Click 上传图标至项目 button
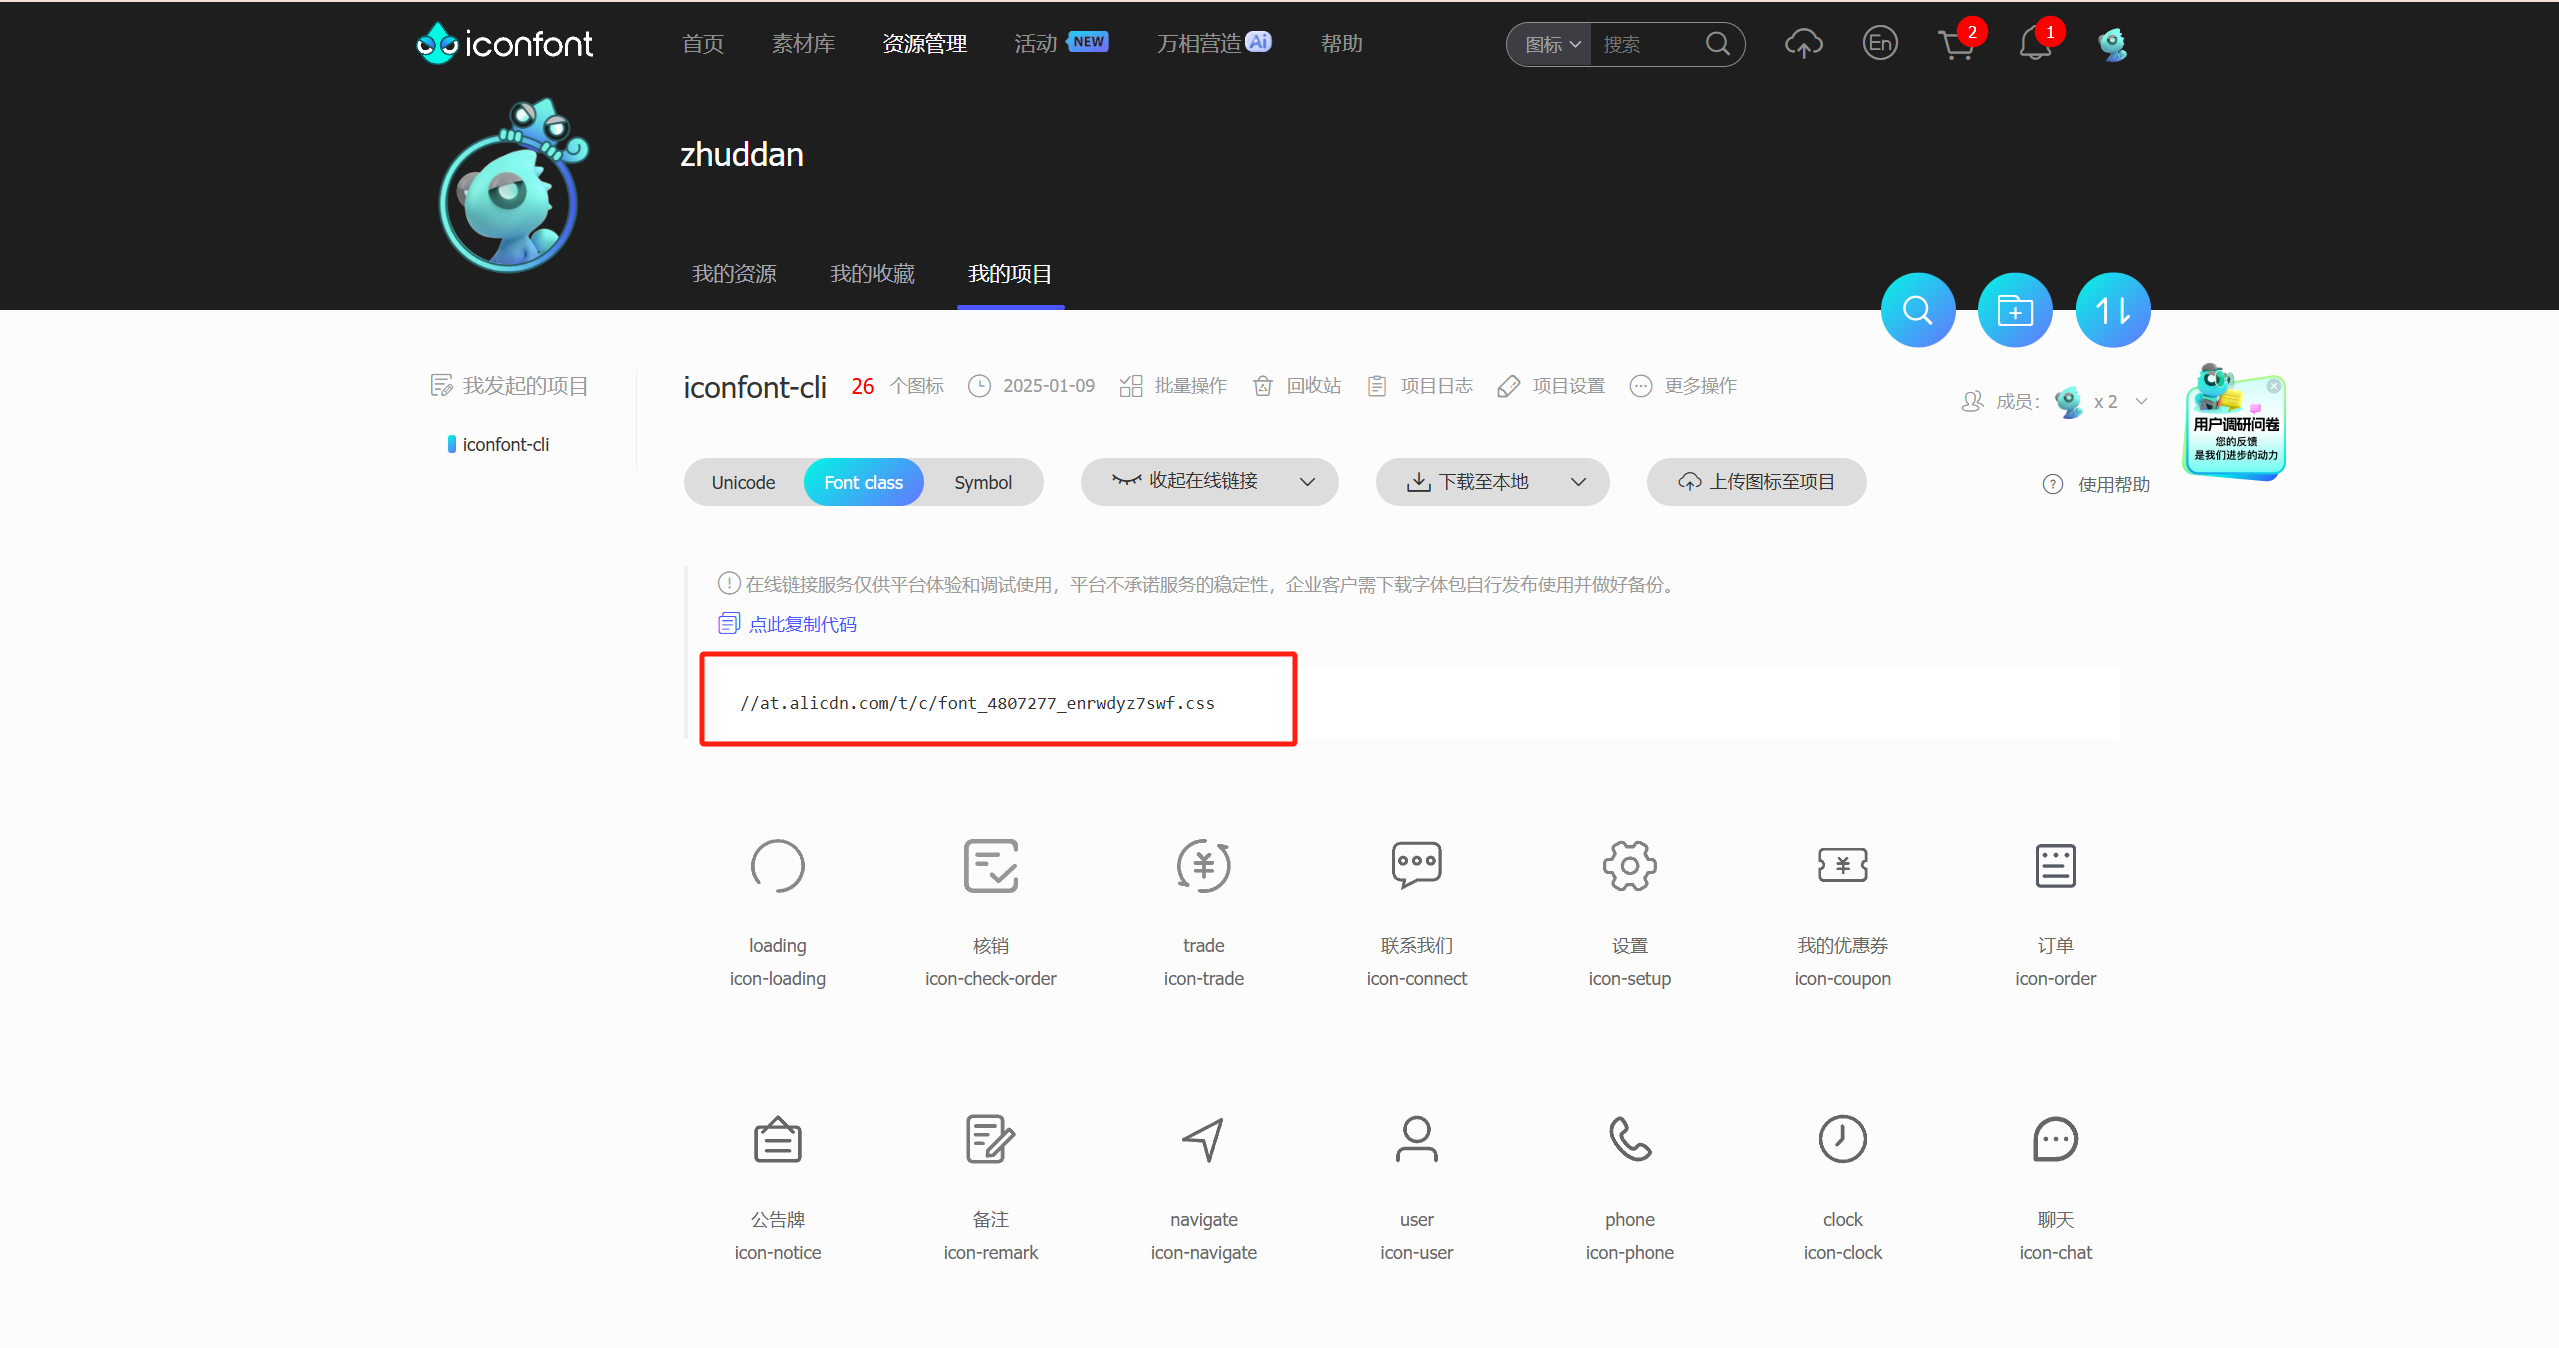 tap(1756, 482)
